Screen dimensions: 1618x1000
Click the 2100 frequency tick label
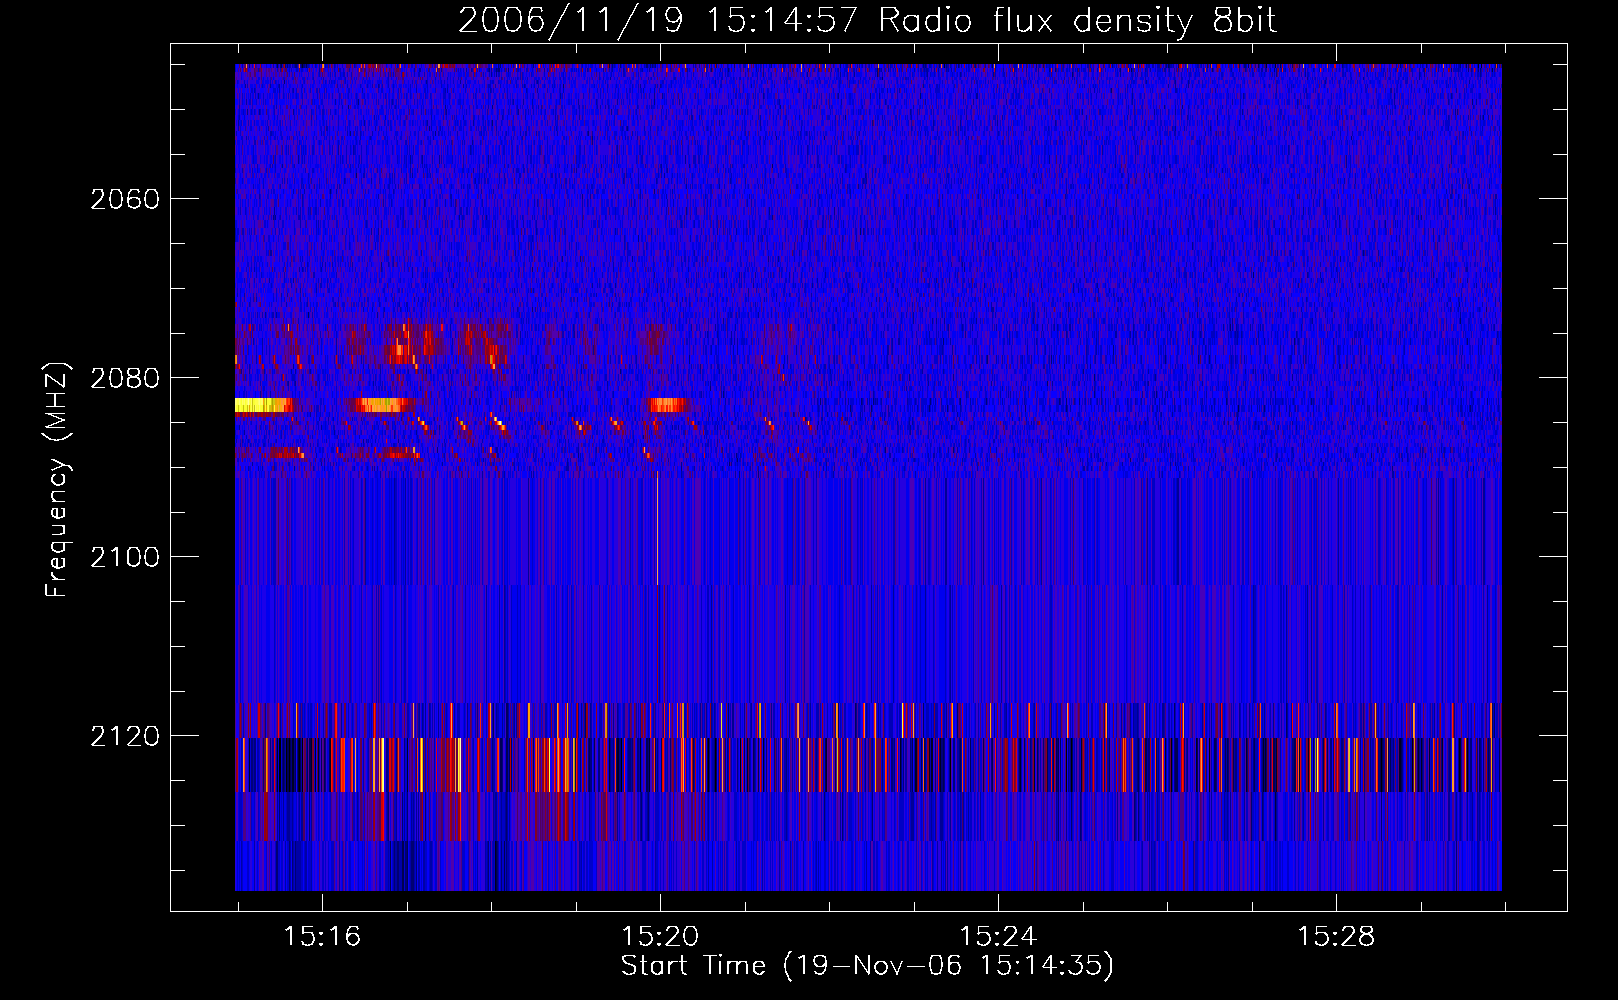125,557
